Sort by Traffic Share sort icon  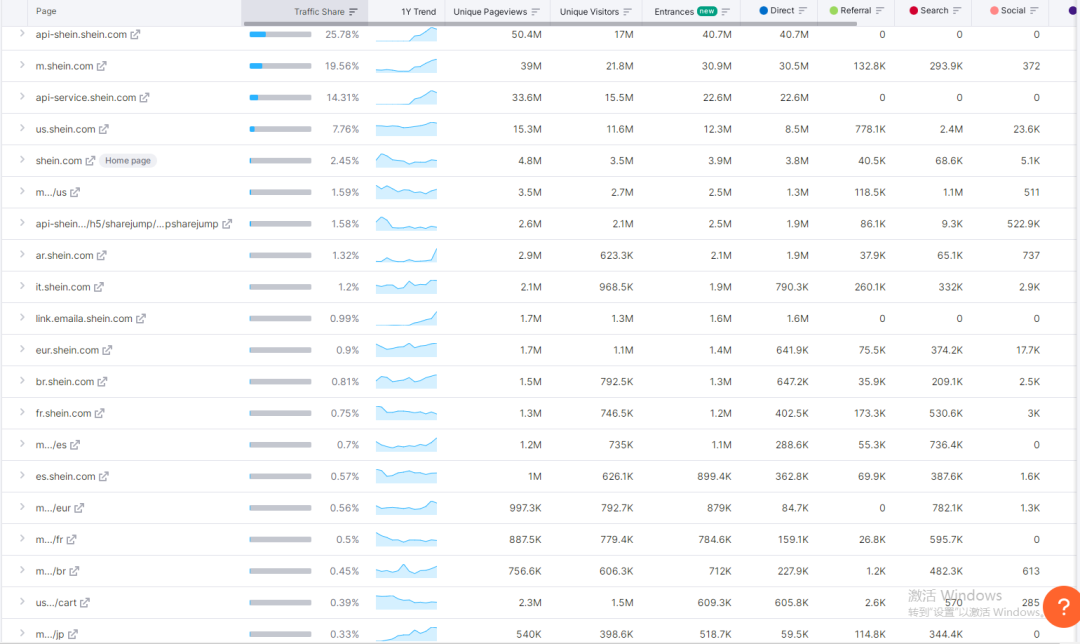tap(353, 12)
